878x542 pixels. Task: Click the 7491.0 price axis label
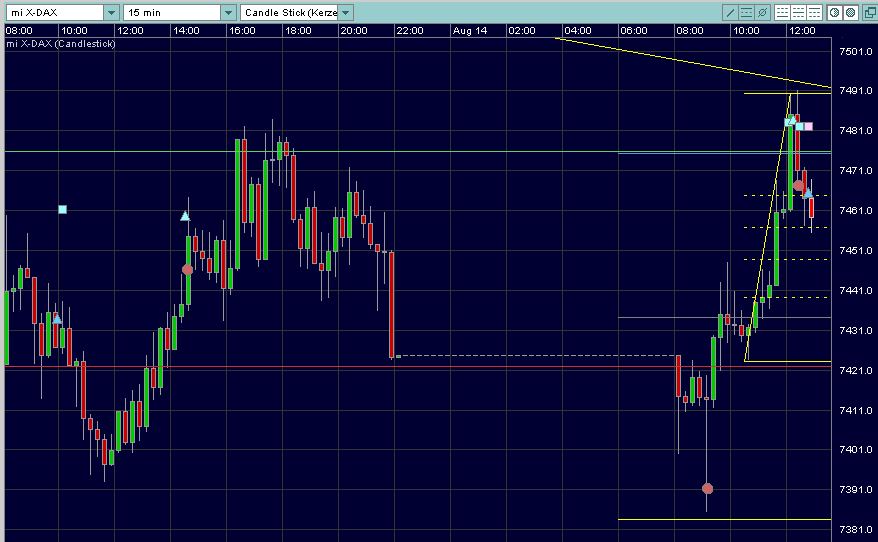click(x=856, y=91)
